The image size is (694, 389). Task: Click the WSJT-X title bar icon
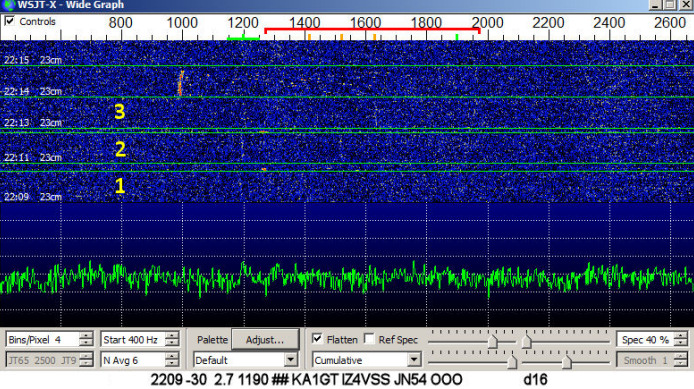pyautogui.click(x=8, y=5)
